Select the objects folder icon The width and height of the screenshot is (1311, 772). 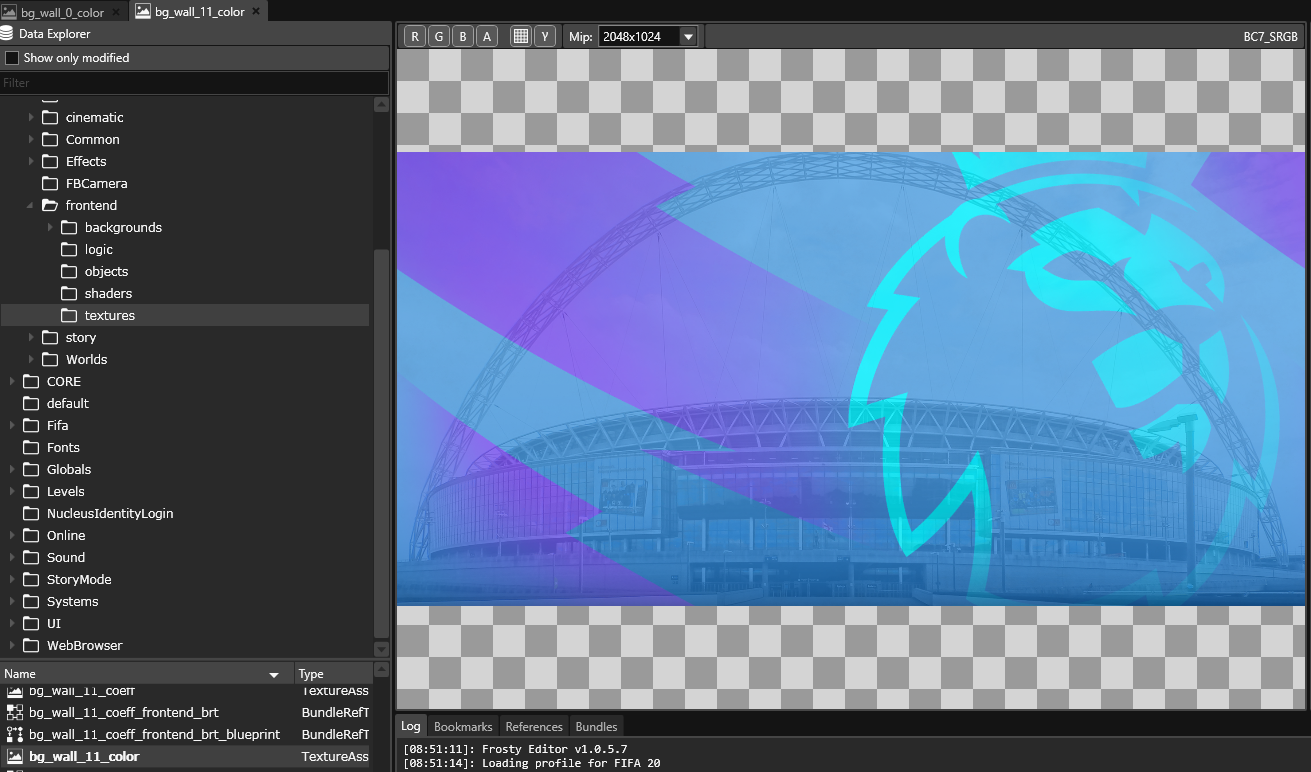[69, 271]
